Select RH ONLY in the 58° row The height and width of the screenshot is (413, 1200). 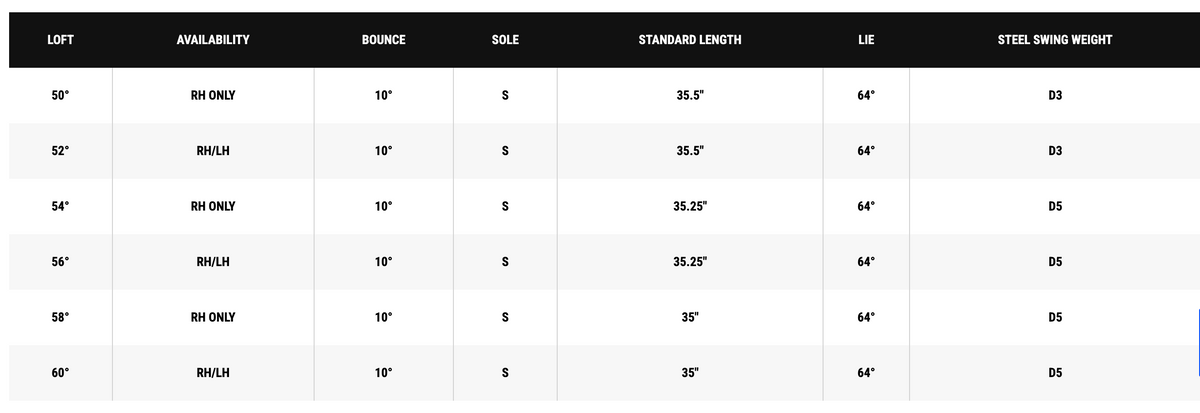click(x=213, y=317)
